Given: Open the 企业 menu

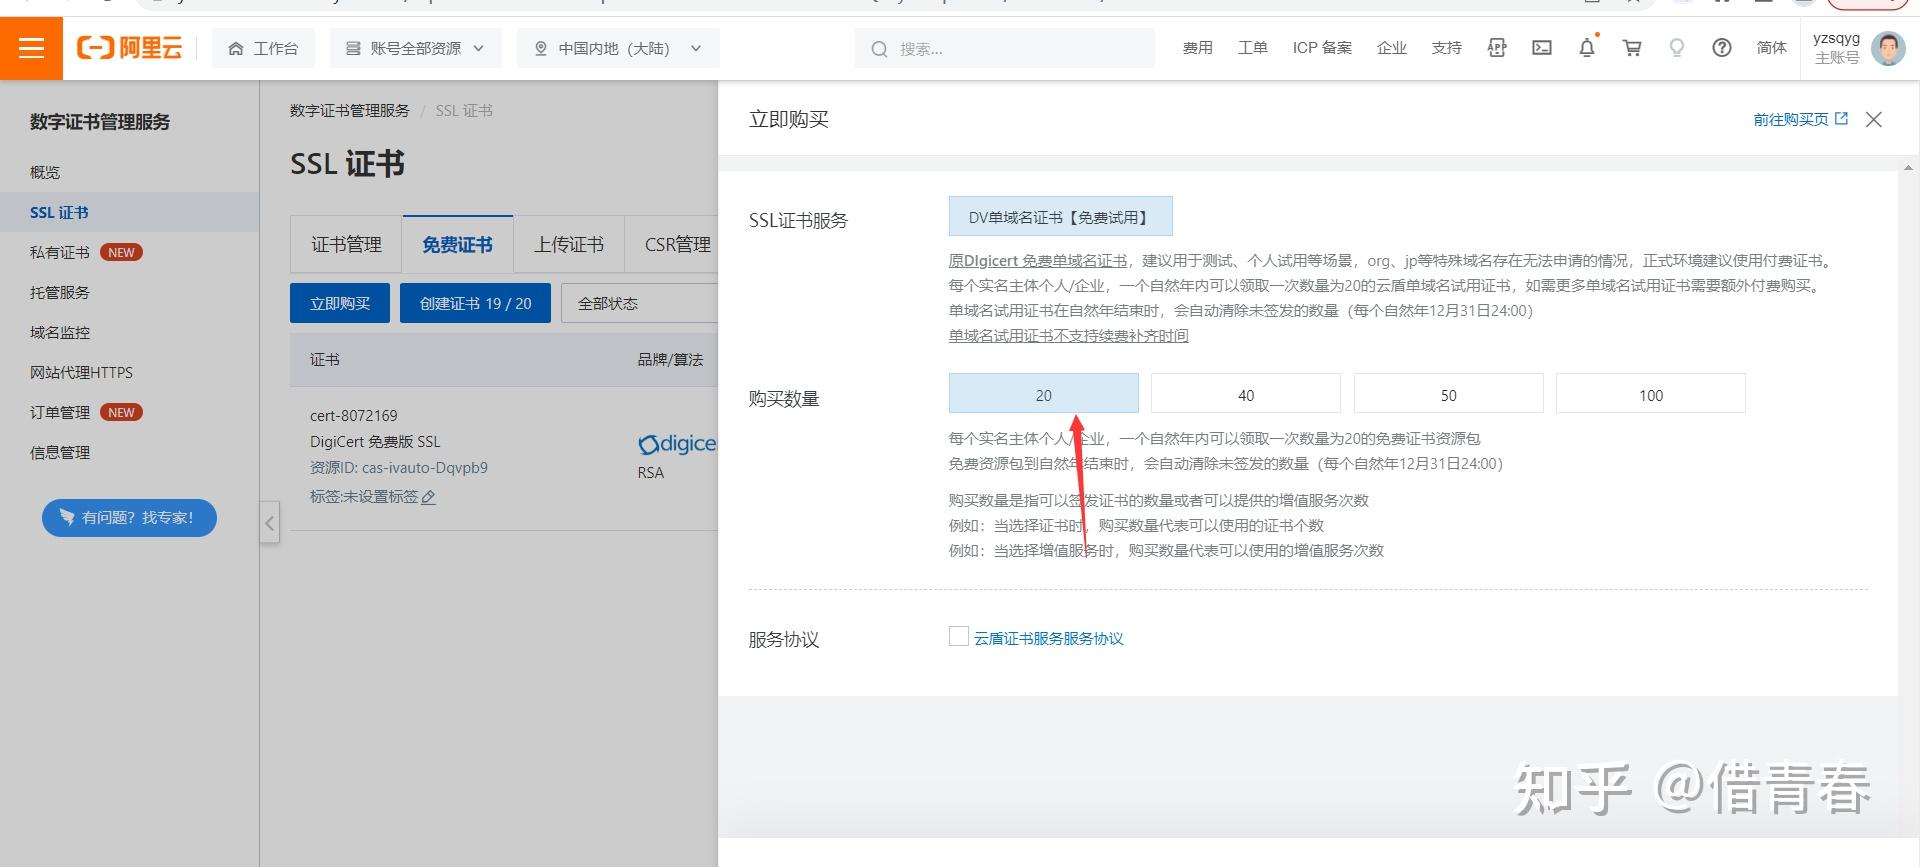Looking at the screenshot, I should pyautogui.click(x=1391, y=48).
